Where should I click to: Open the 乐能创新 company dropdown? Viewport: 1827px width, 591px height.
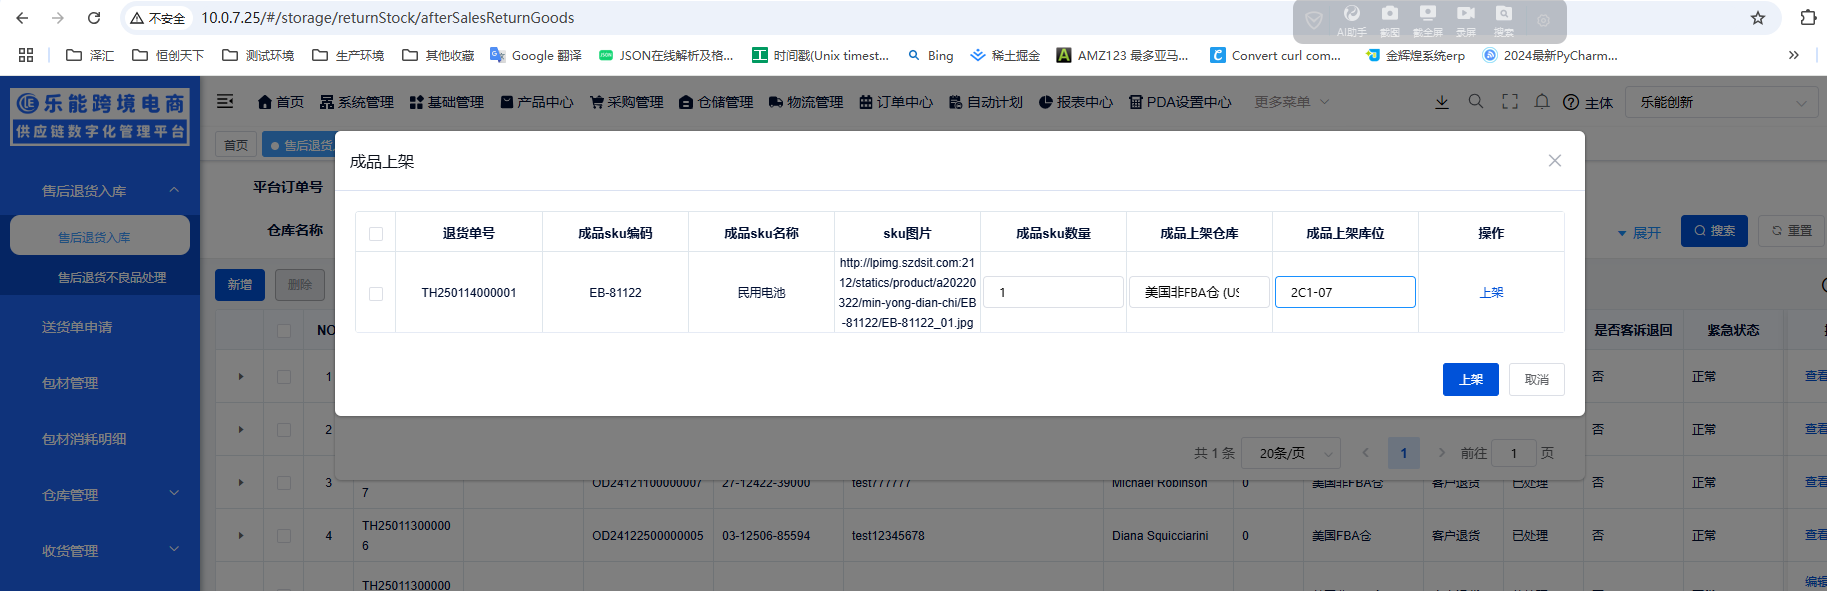(x=1722, y=102)
